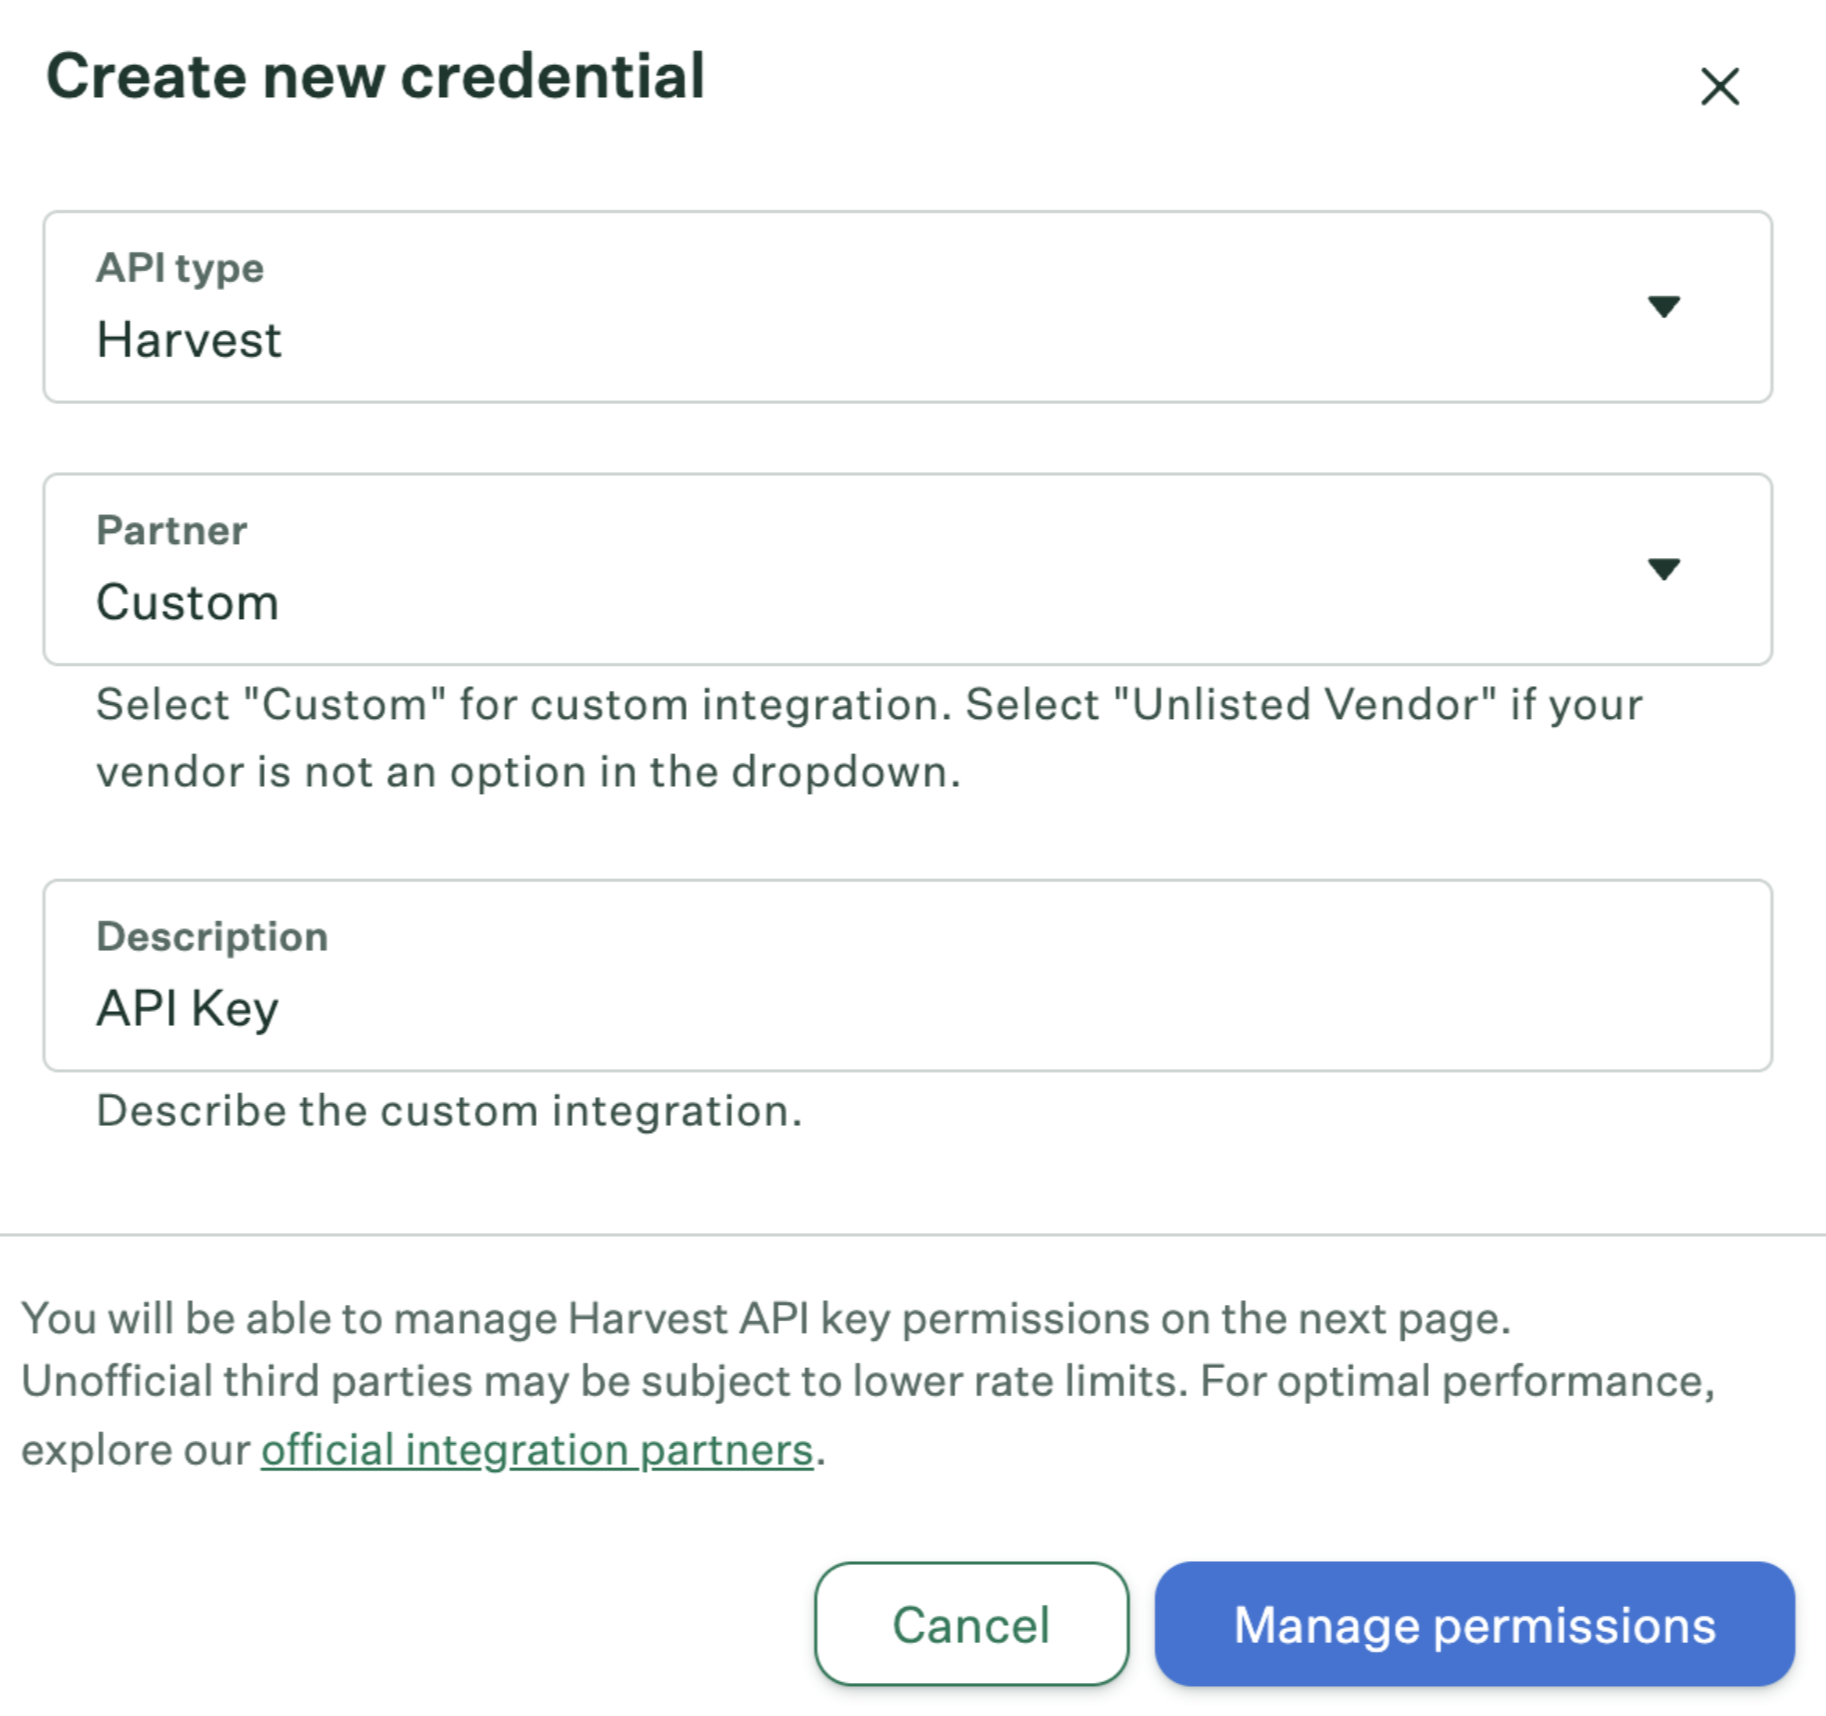Click the Harvest API key permissions notice
The height and width of the screenshot is (1716, 1826).
pos(765,1319)
